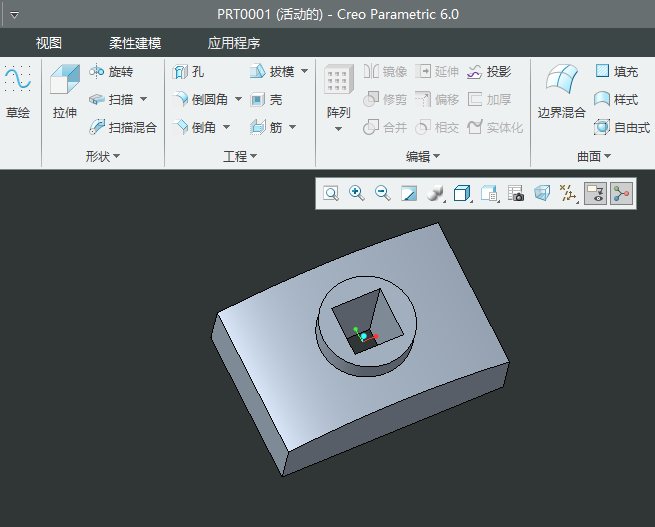Switch to the View (视图) tab
Image resolution: width=655 pixels, height=527 pixels.
(x=49, y=43)
